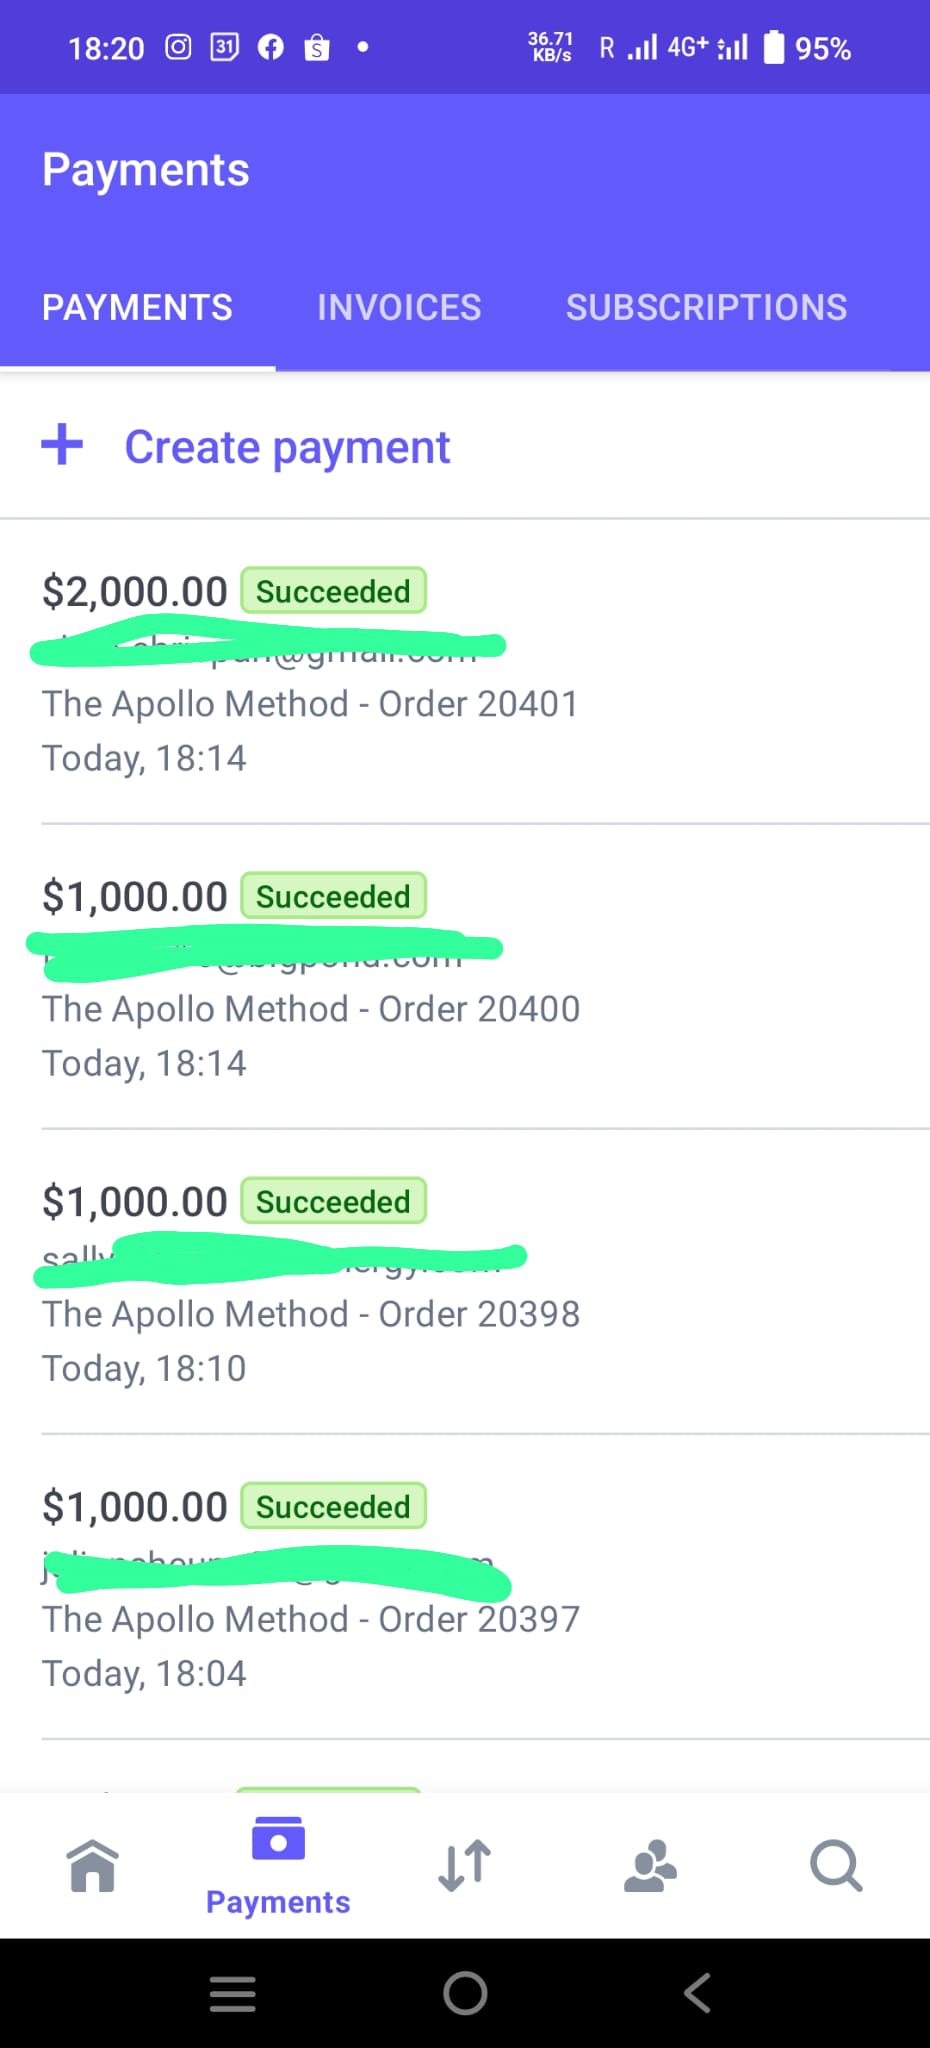Tap the Instagram notification icon in status bar
The height and width of the screenshot is (2048, 930).
click(178, 47)
